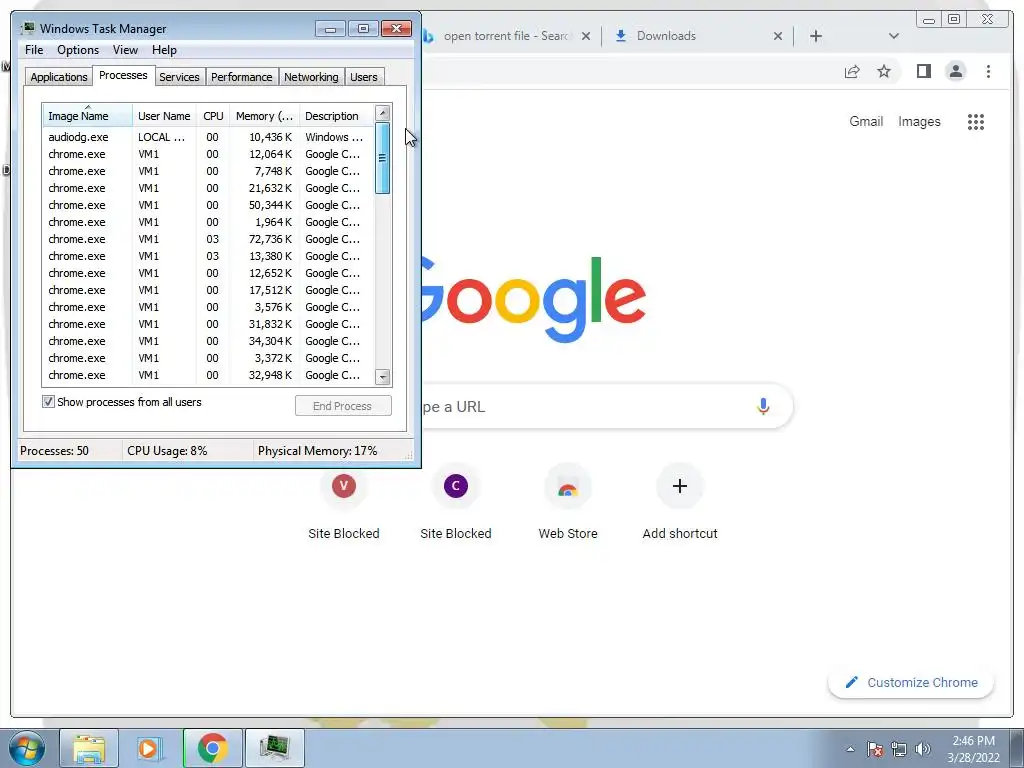The height and width of the screenshot is (768, 1024).
Task: Open Windows Media Player taskbar icon
Action: 150,748
